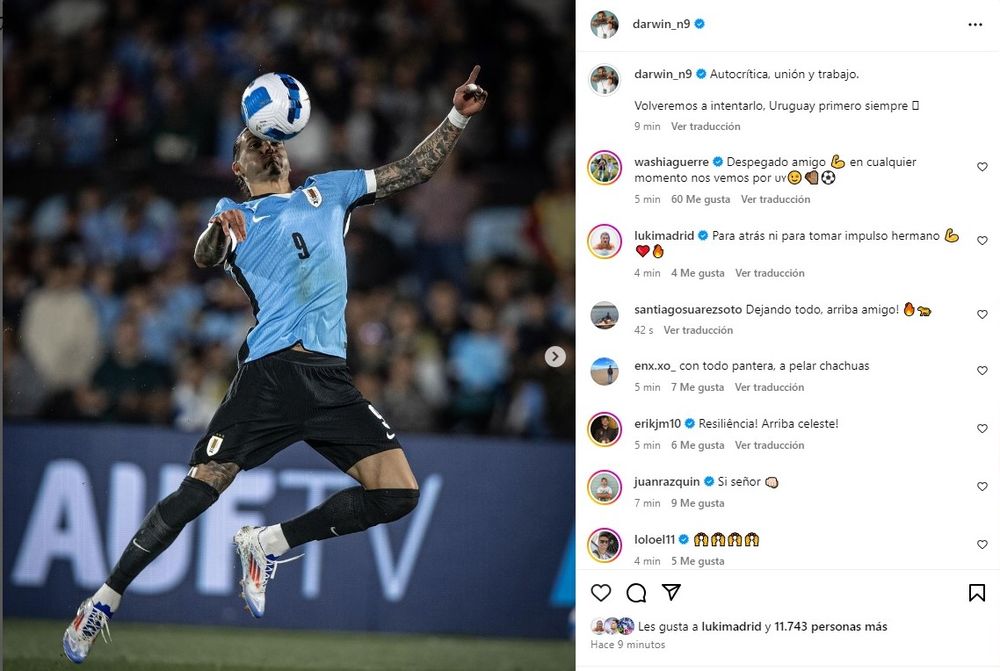Viewport: 1000px width, 671px height.
Task: Like santiagosuarezsoto's comment heart
Action: tap(982, 314)
